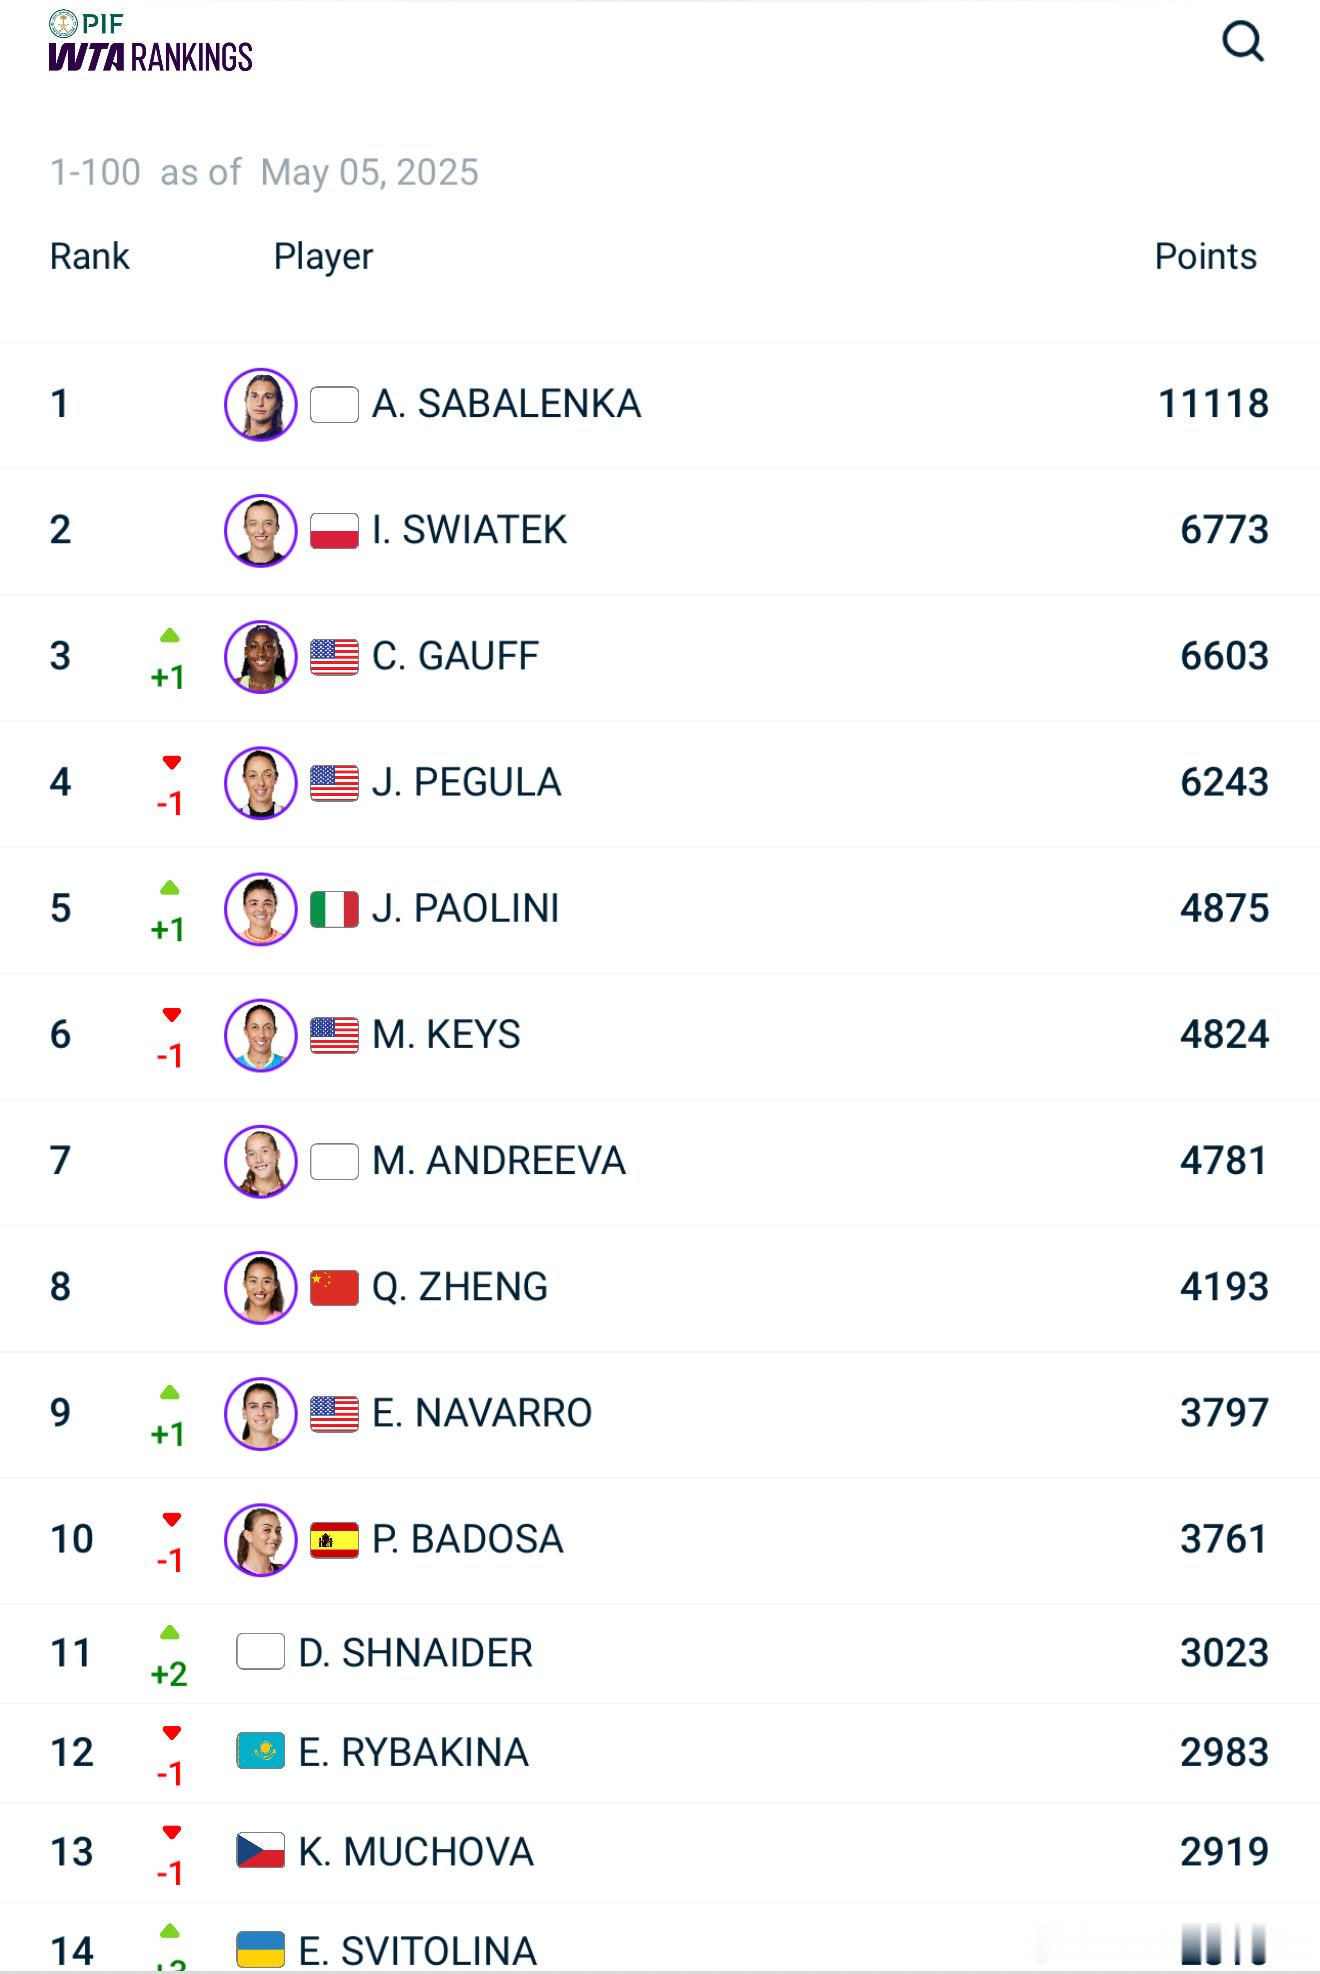Open D. Shnaider player name link
Screen dimensions: 1320x1974
coord(415,1653)
